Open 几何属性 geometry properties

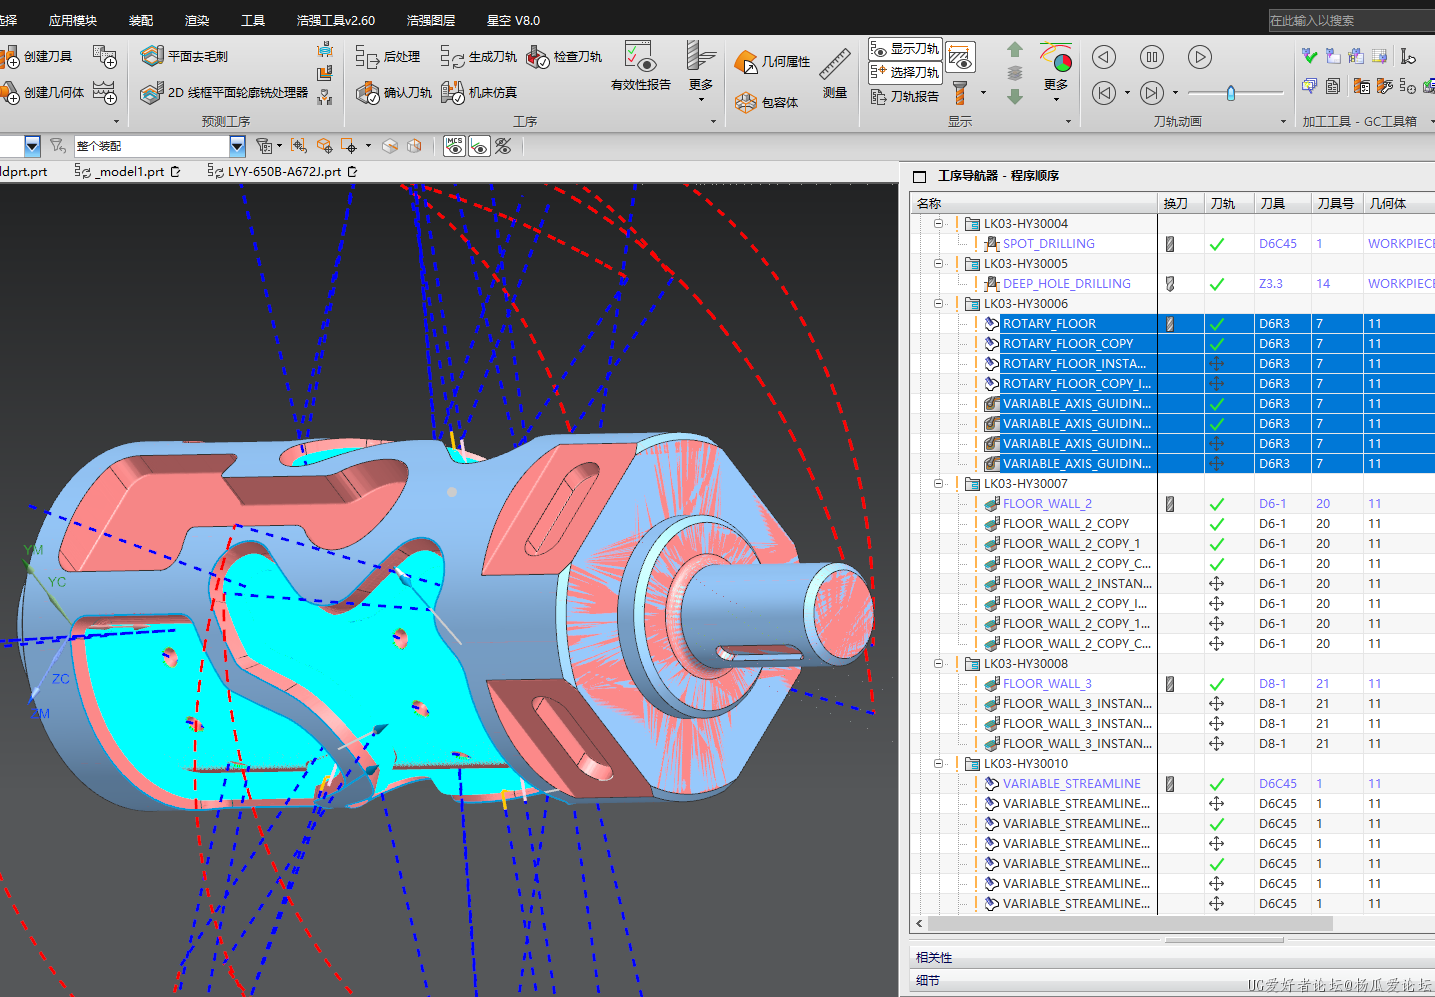click(x=772, y=62)
